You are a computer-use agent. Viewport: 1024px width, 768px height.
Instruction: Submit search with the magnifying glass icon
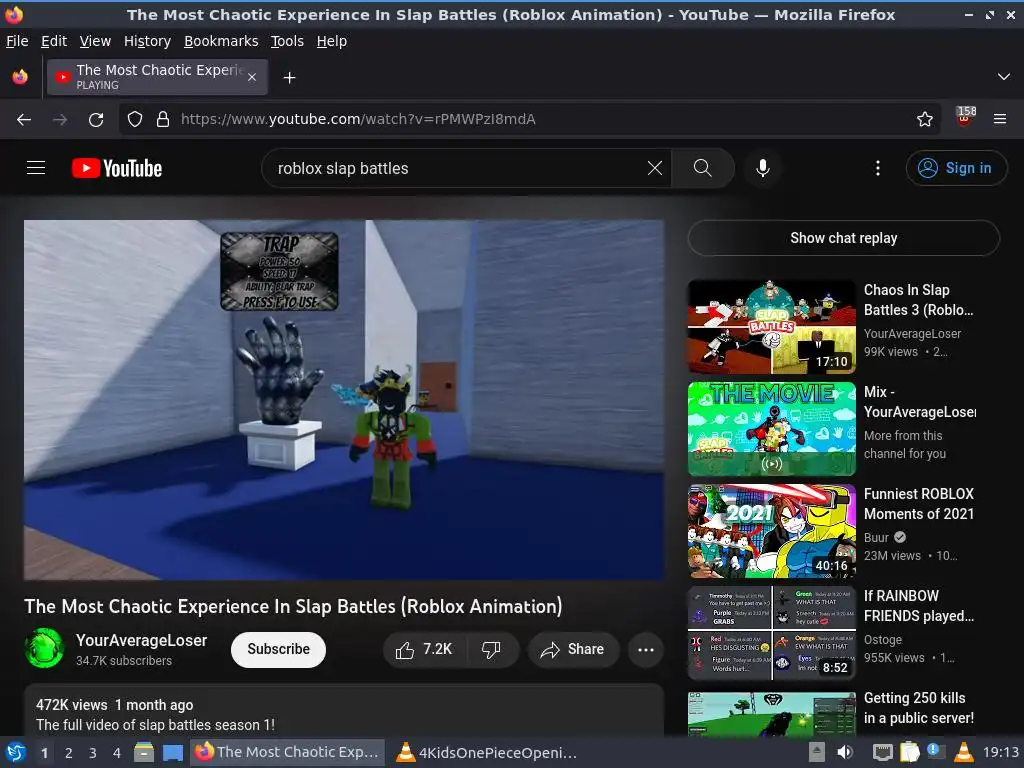[703, 168]
